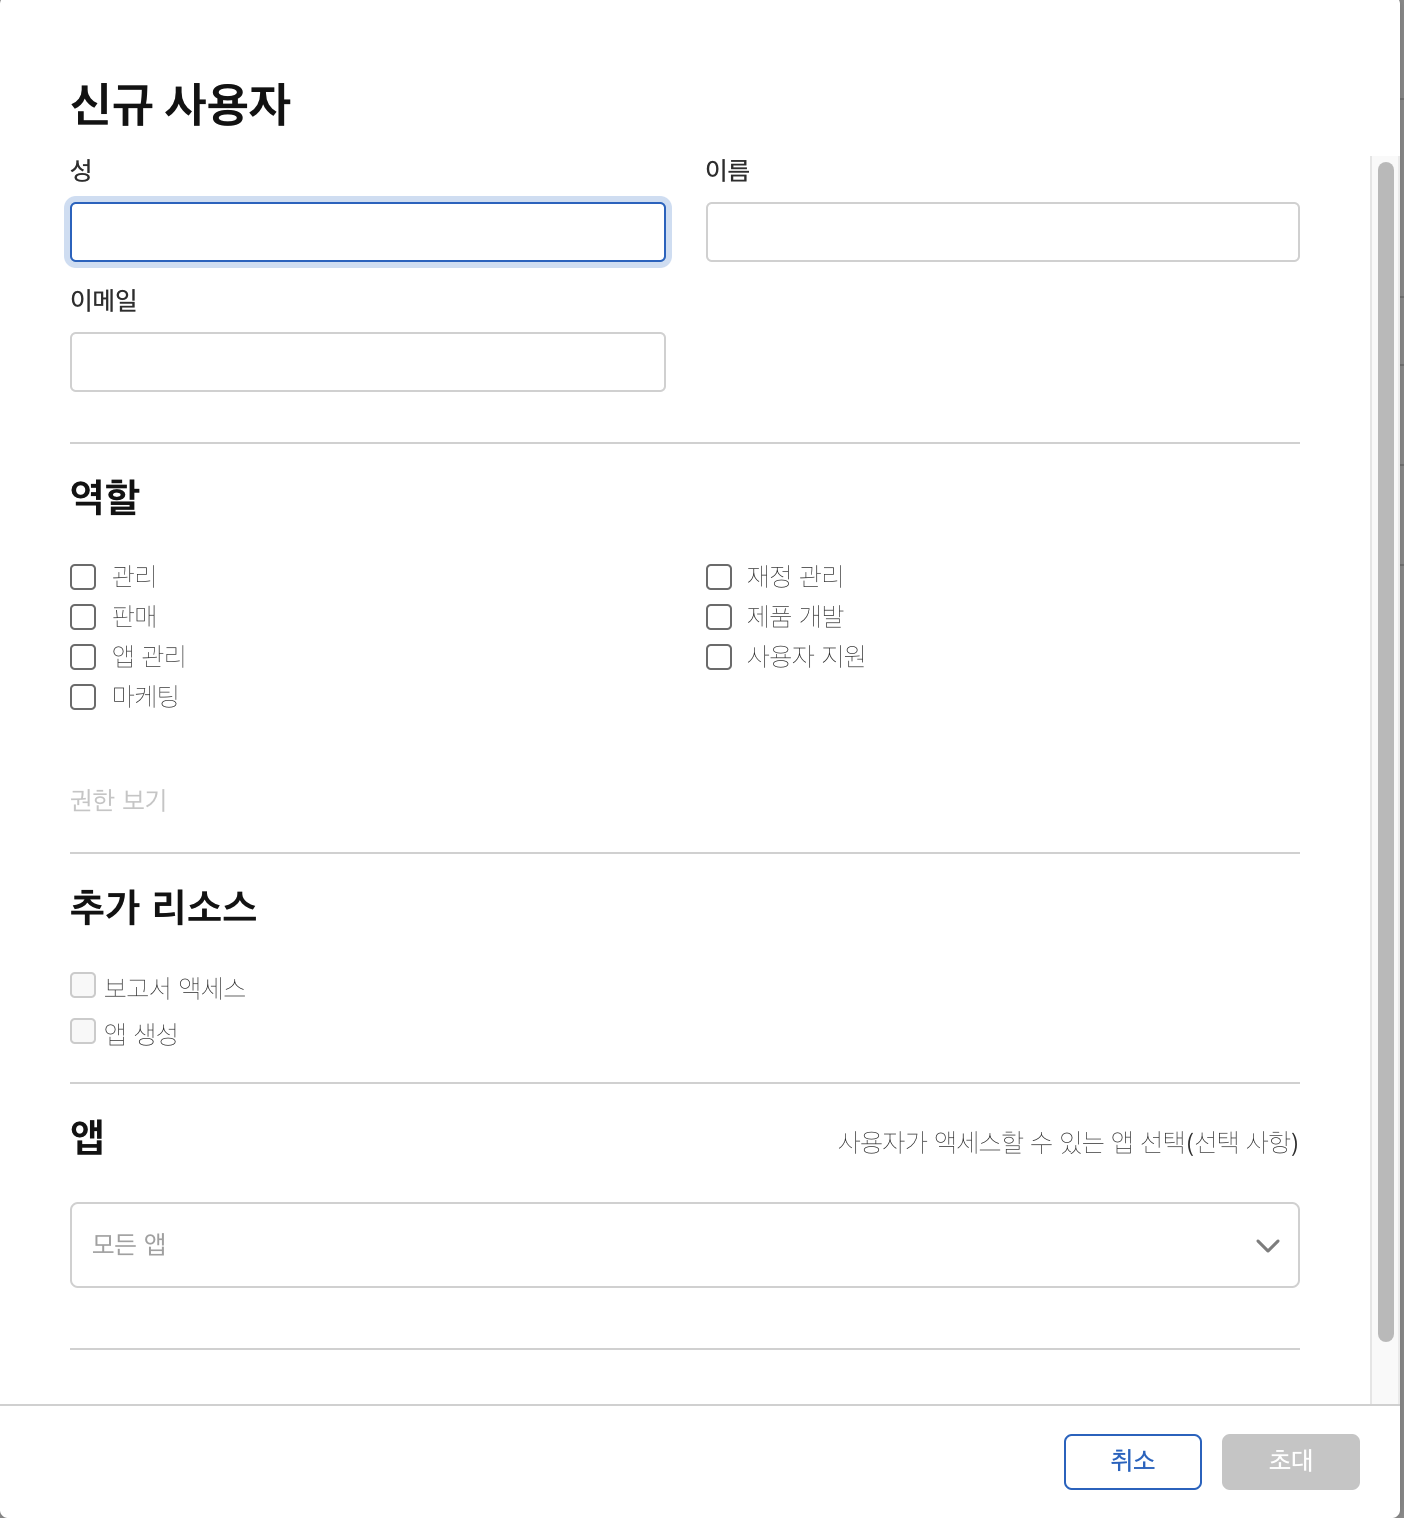Click the 신규 사용자 heading text

[180, 104]
